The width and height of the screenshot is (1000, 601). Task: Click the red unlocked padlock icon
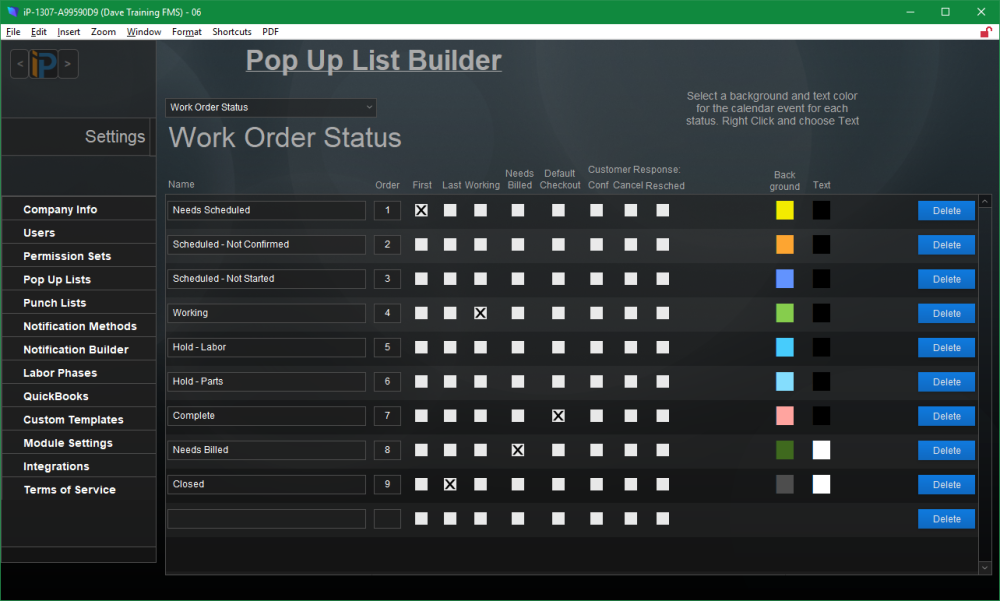click(985, 31)
